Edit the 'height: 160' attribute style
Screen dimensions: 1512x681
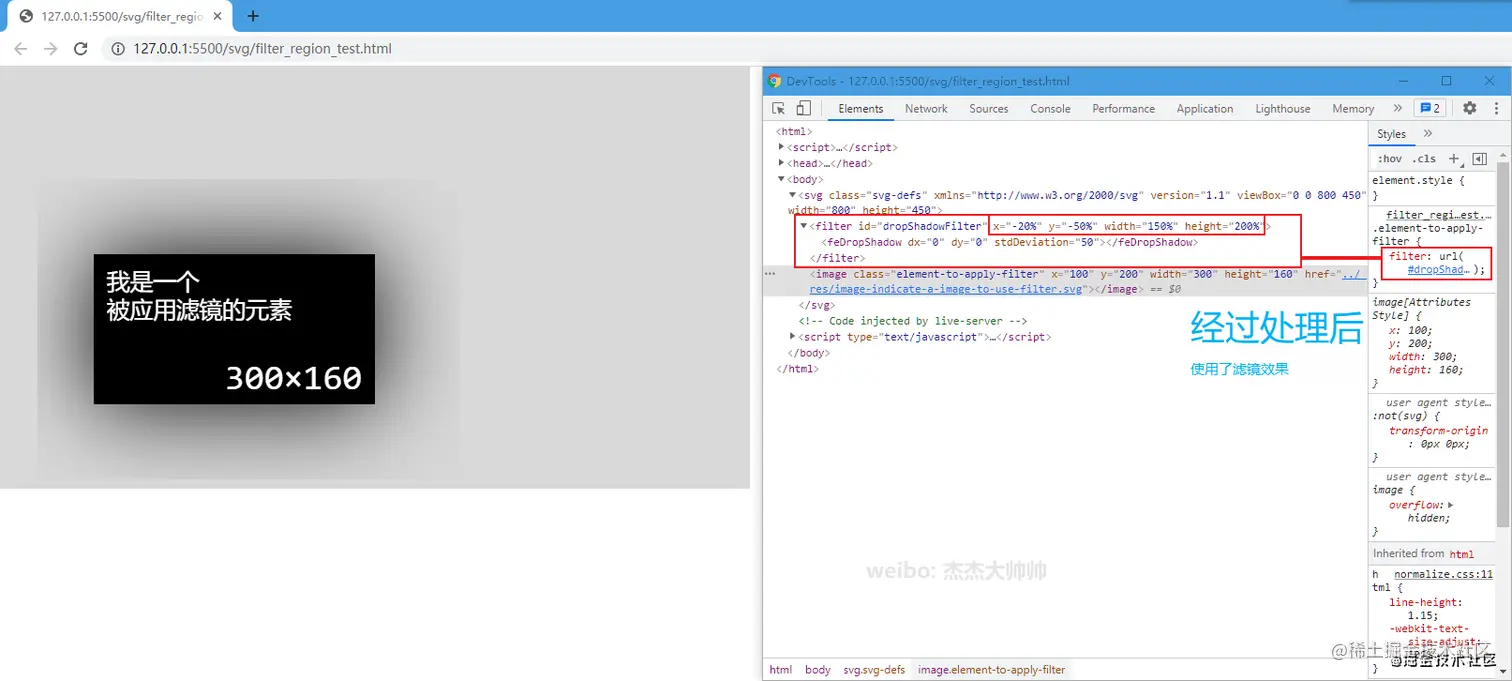[1426, 369]
